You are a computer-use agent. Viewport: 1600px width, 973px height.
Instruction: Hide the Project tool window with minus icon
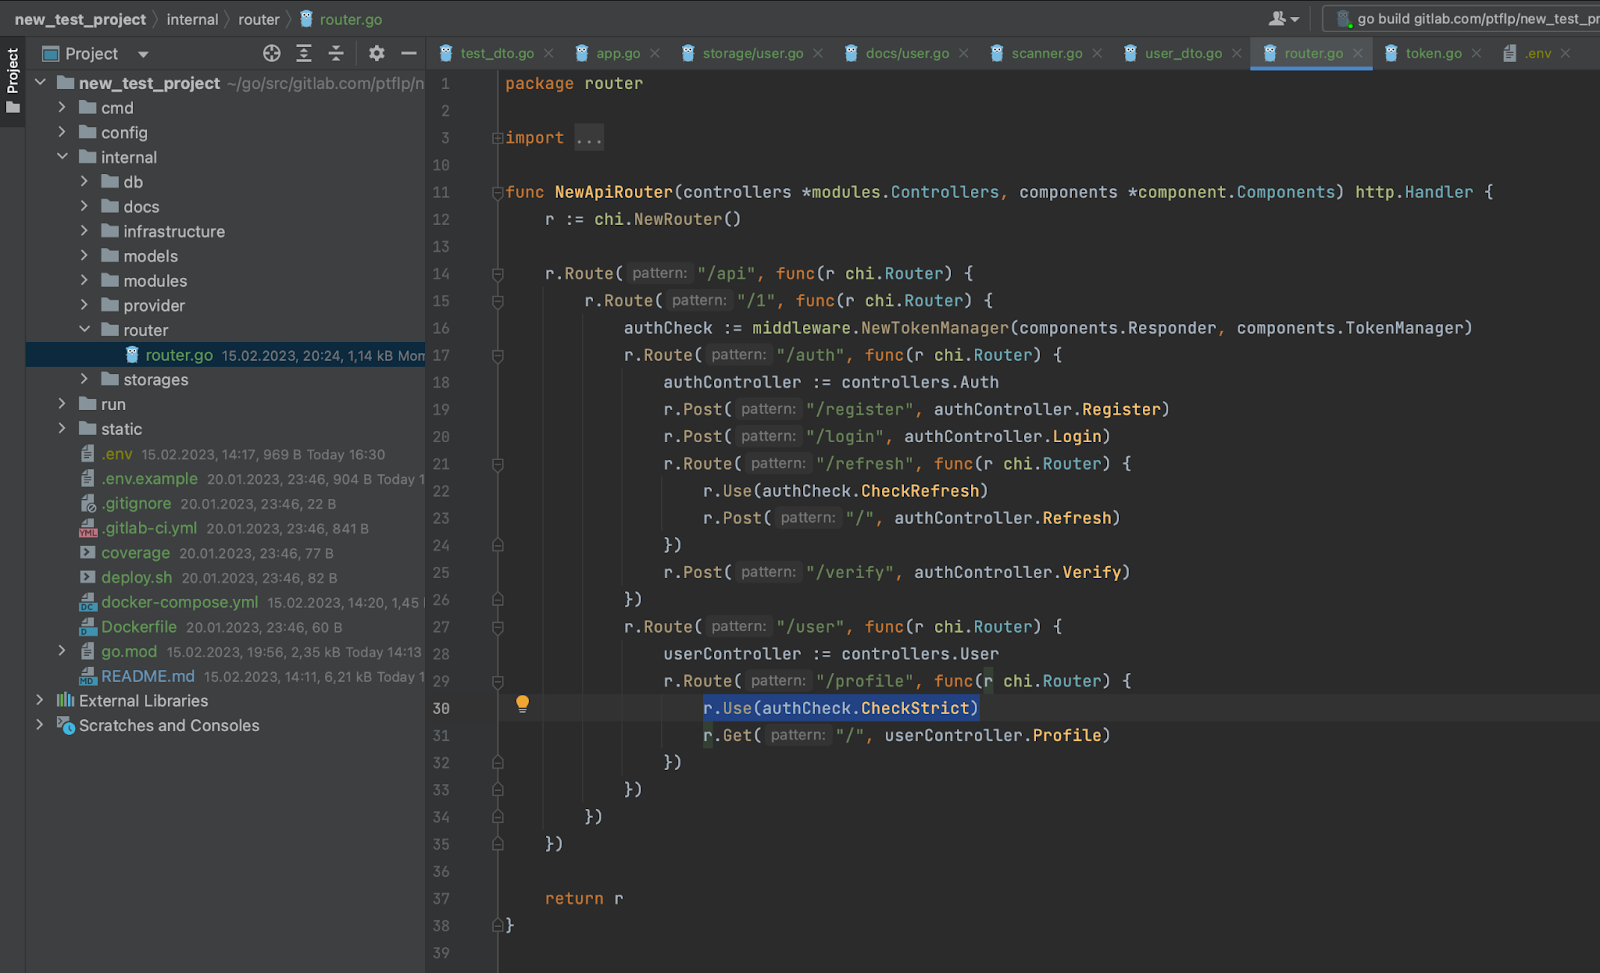[x=408, y=54]
